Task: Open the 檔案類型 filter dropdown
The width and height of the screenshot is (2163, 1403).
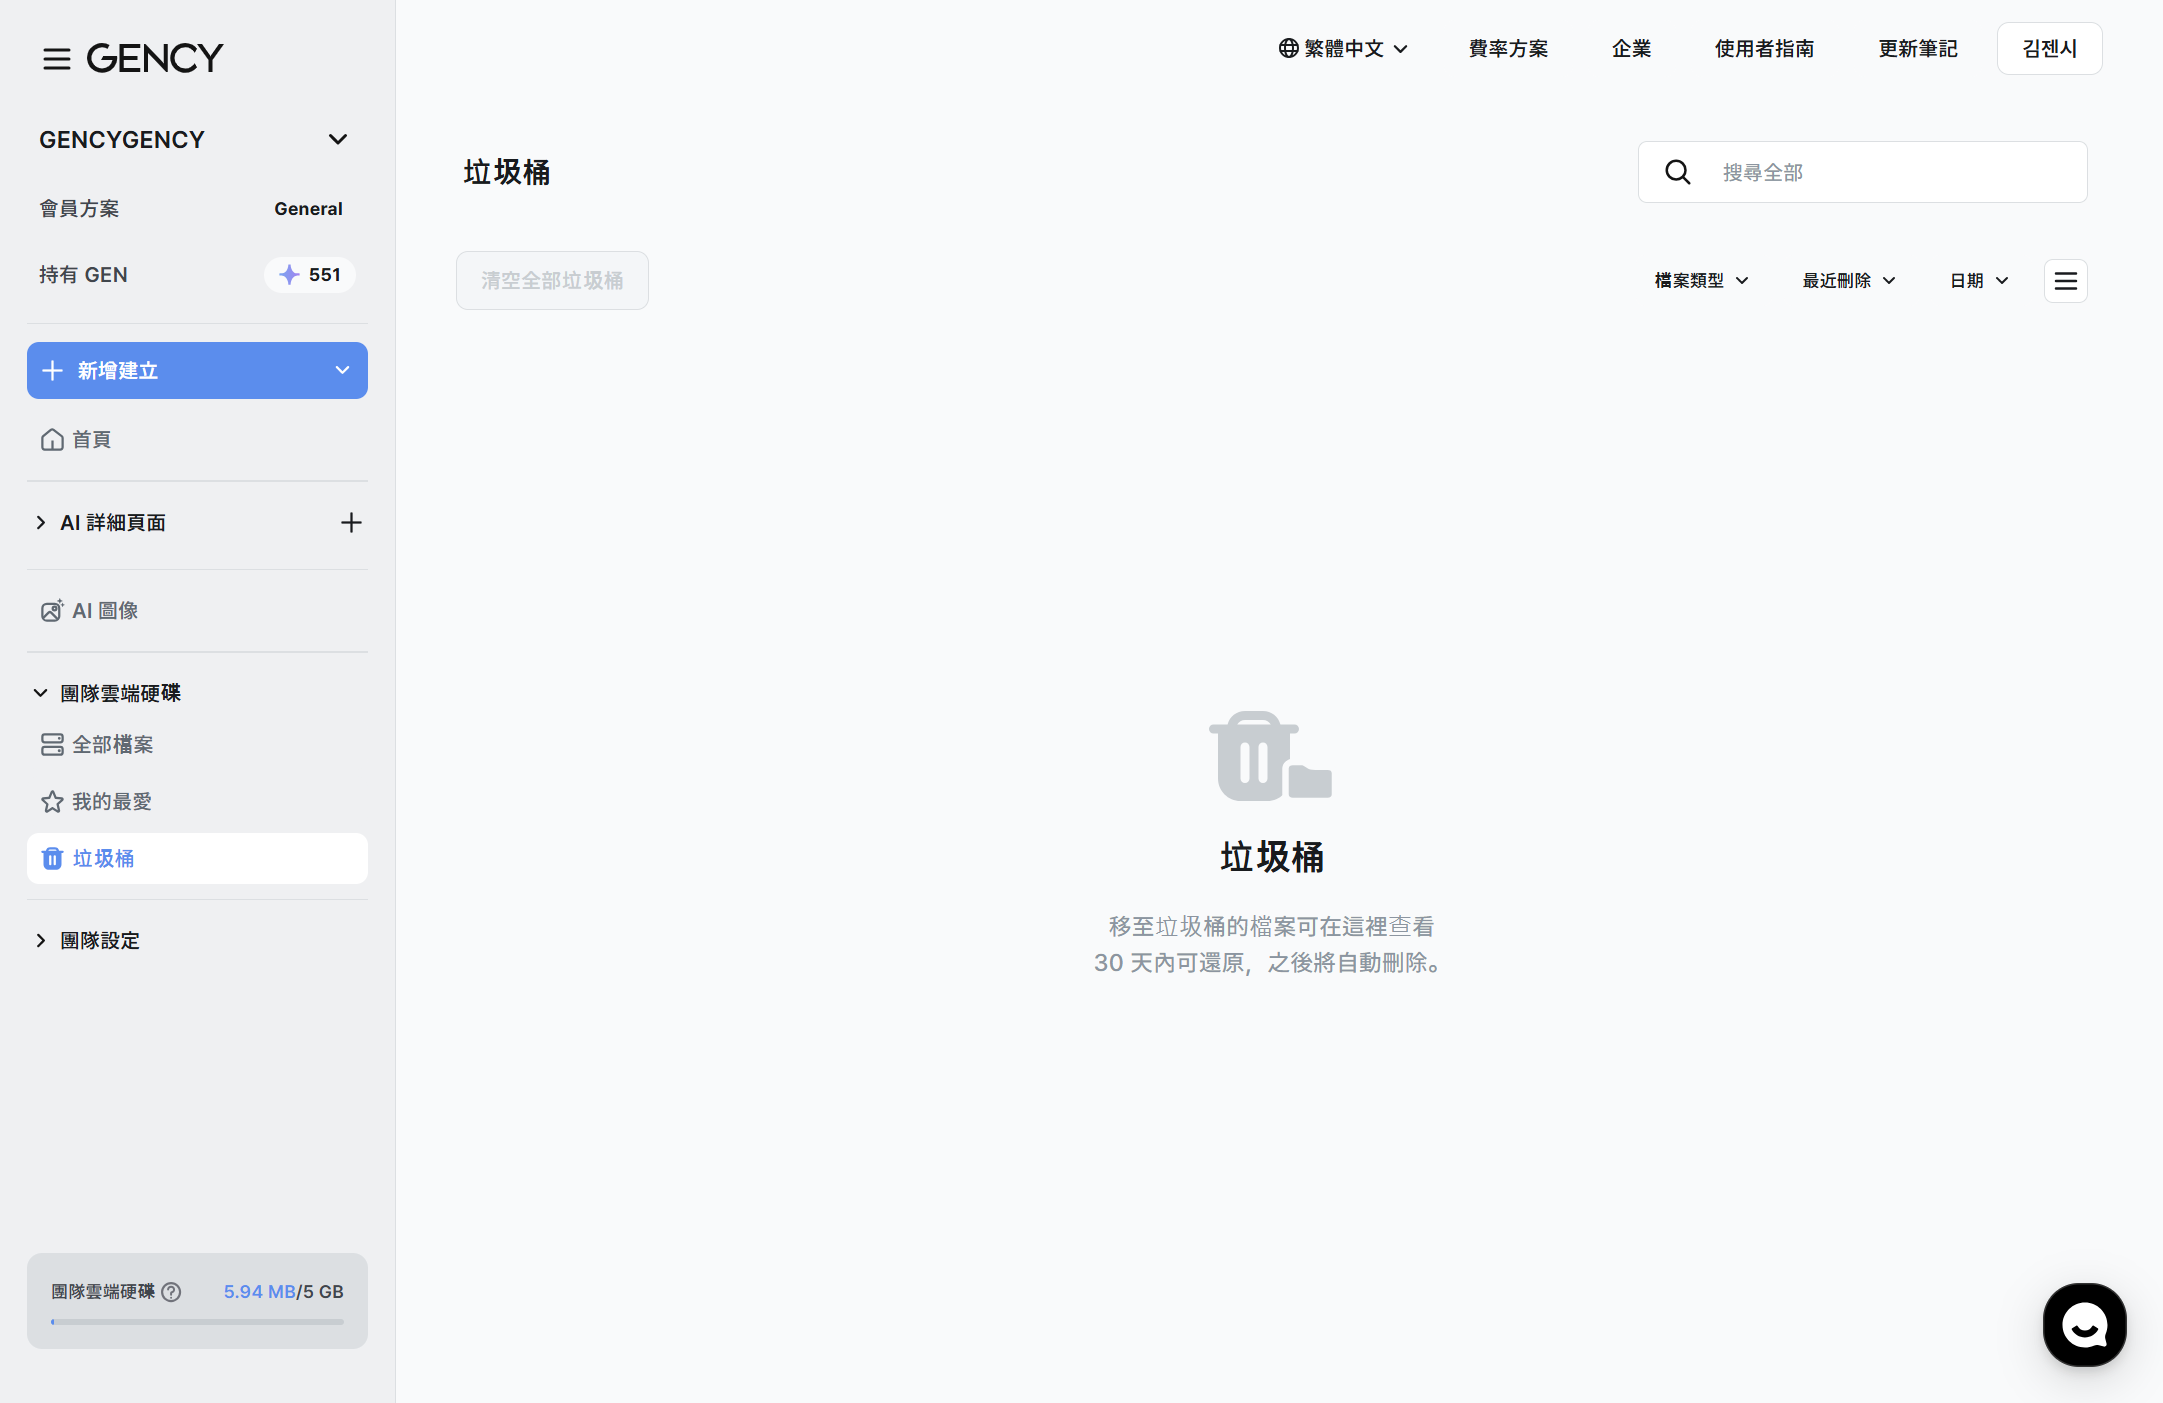Action: click(1701, 281)
